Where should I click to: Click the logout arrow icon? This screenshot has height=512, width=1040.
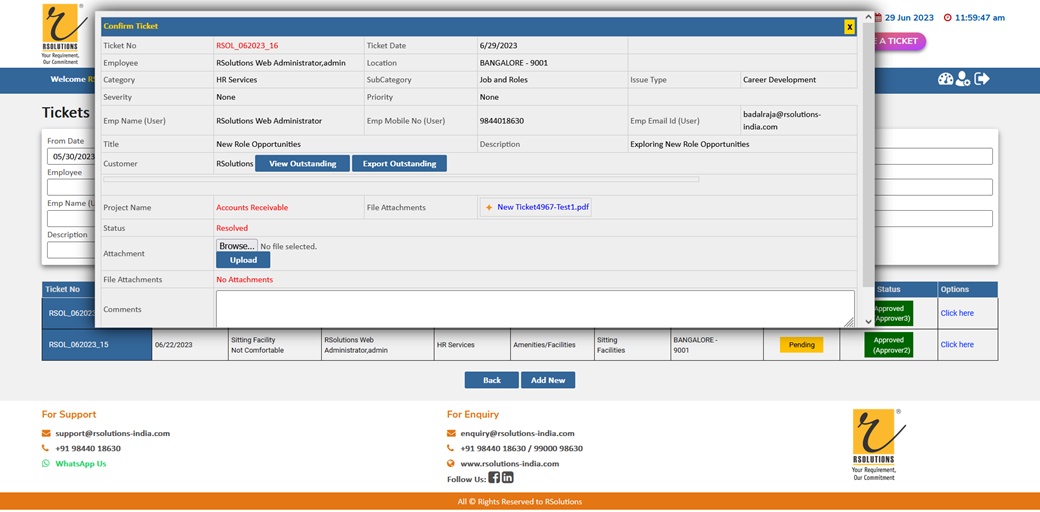point(982,79)
